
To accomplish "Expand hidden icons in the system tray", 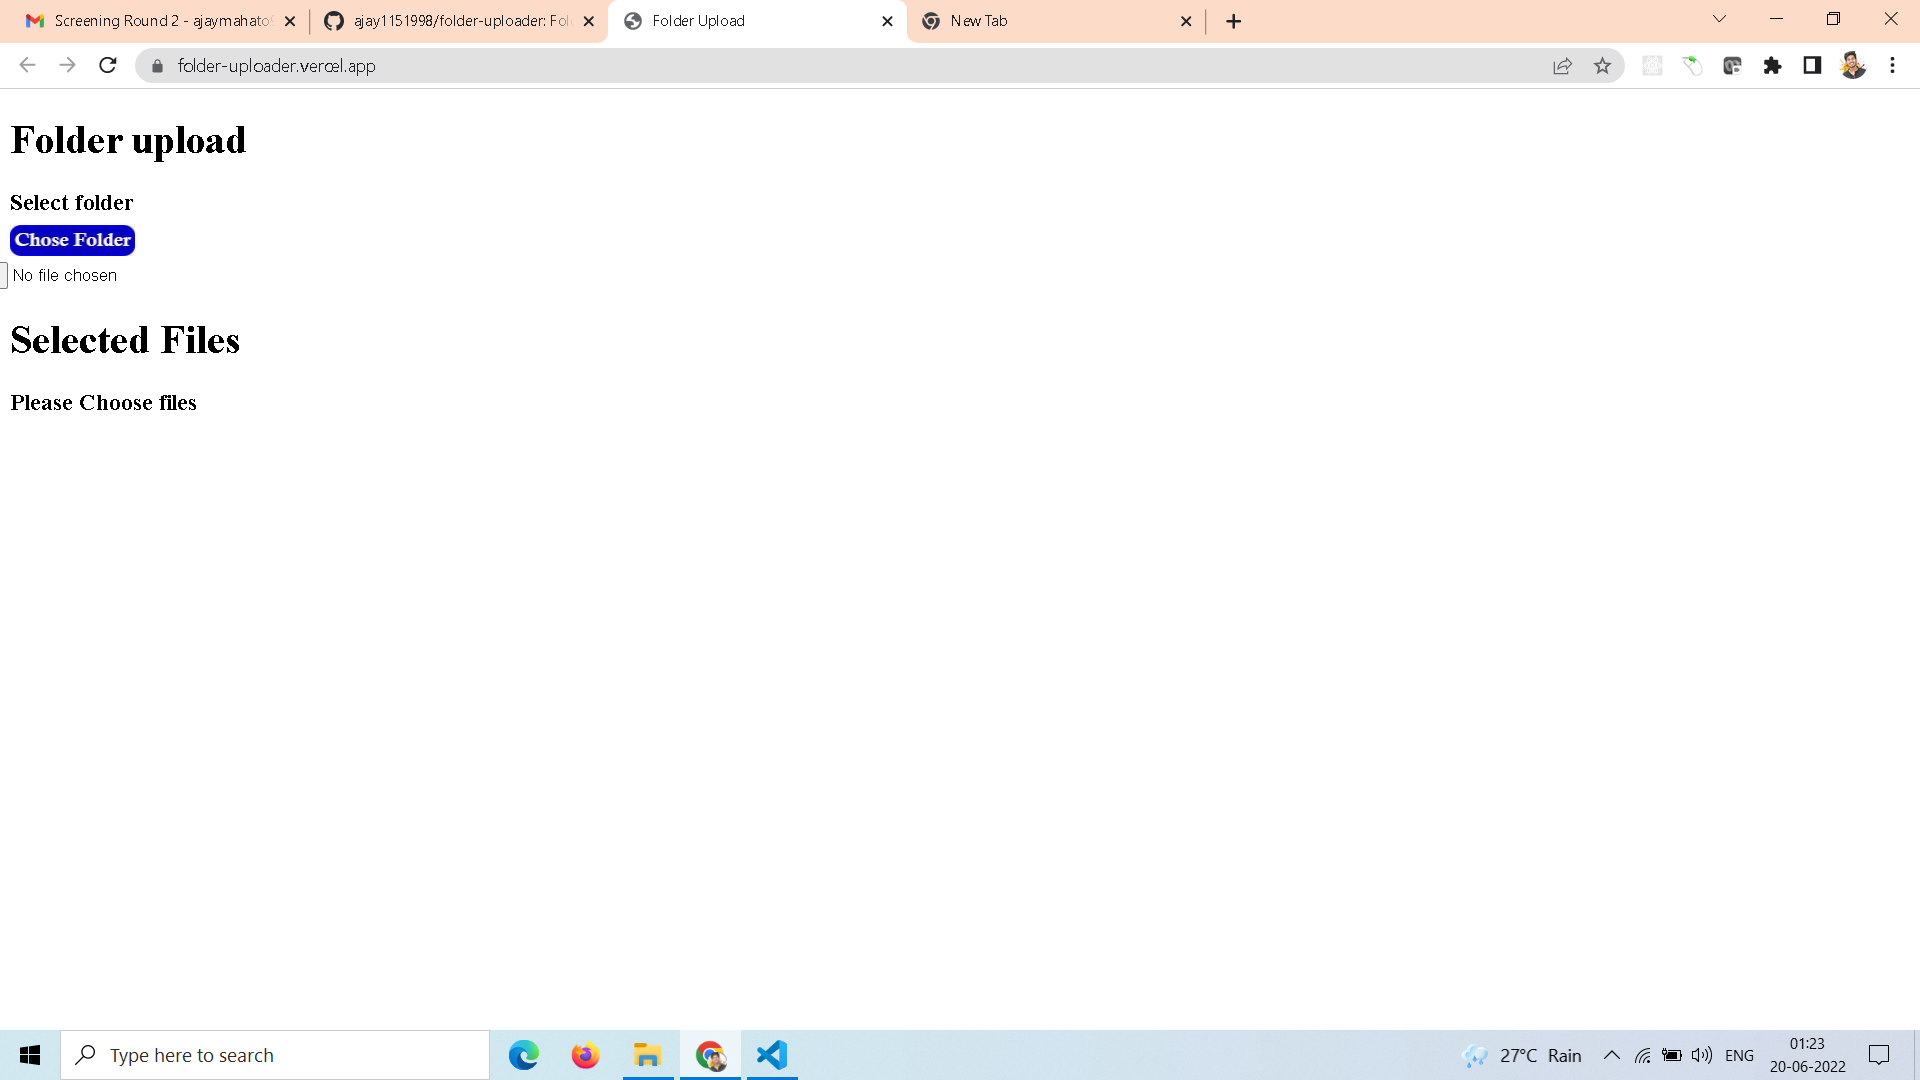I will point(1611,1055).
